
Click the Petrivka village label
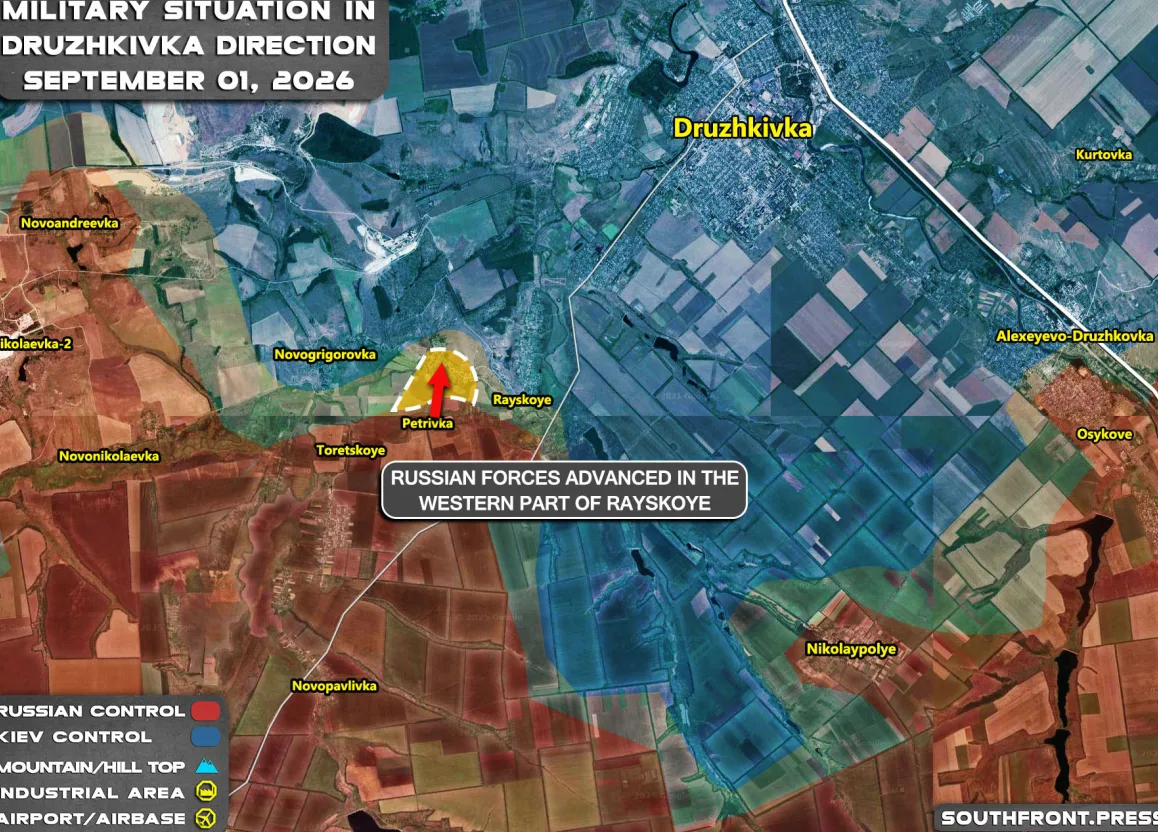click(x=427, y=423)
